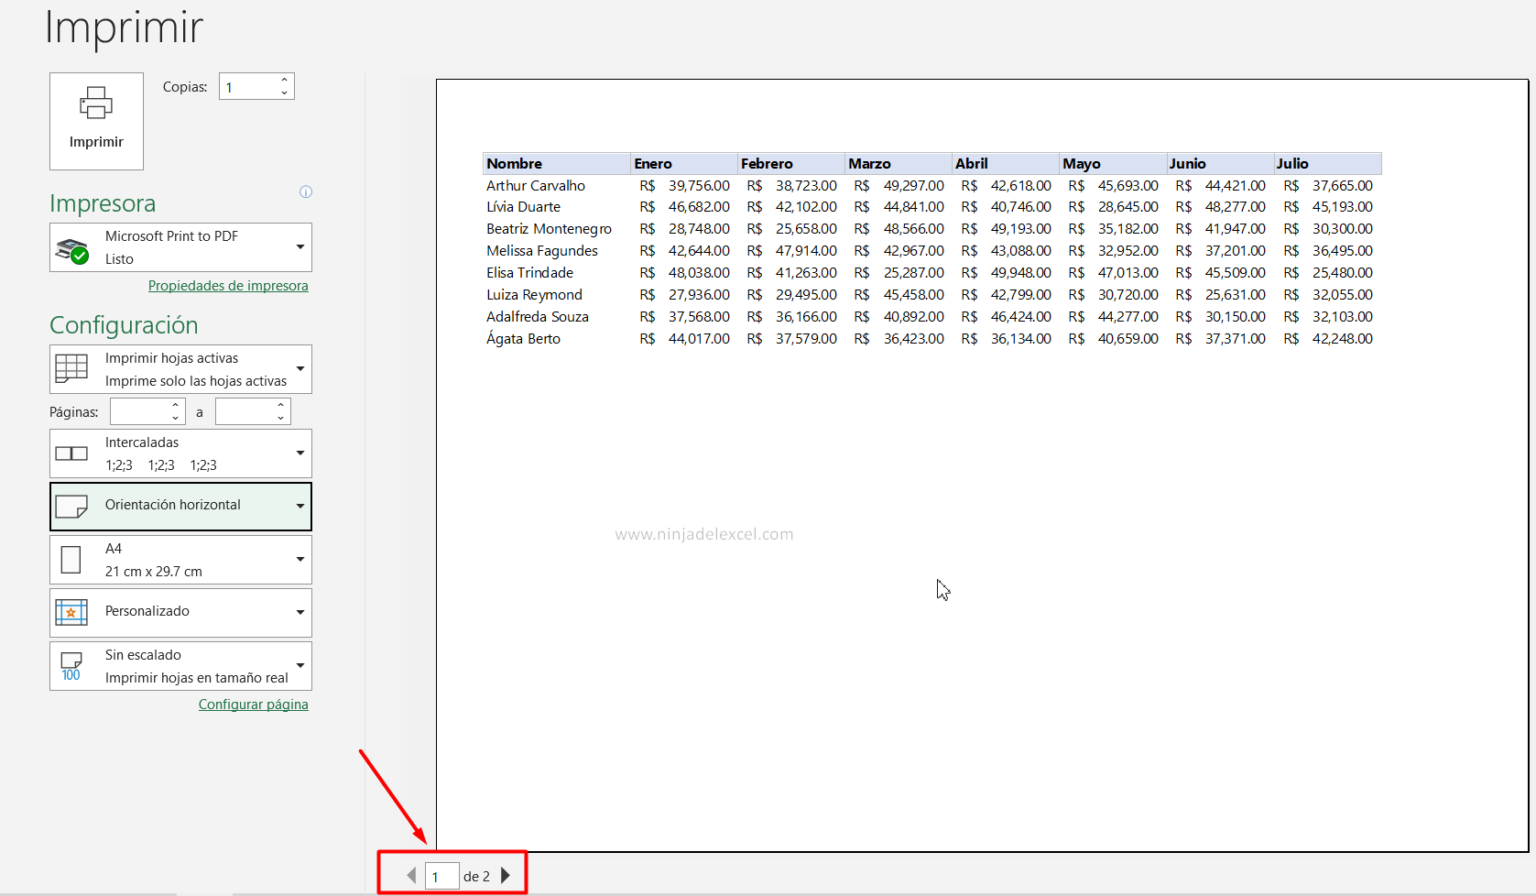Go to previous preview page arrow

[411, 876]
